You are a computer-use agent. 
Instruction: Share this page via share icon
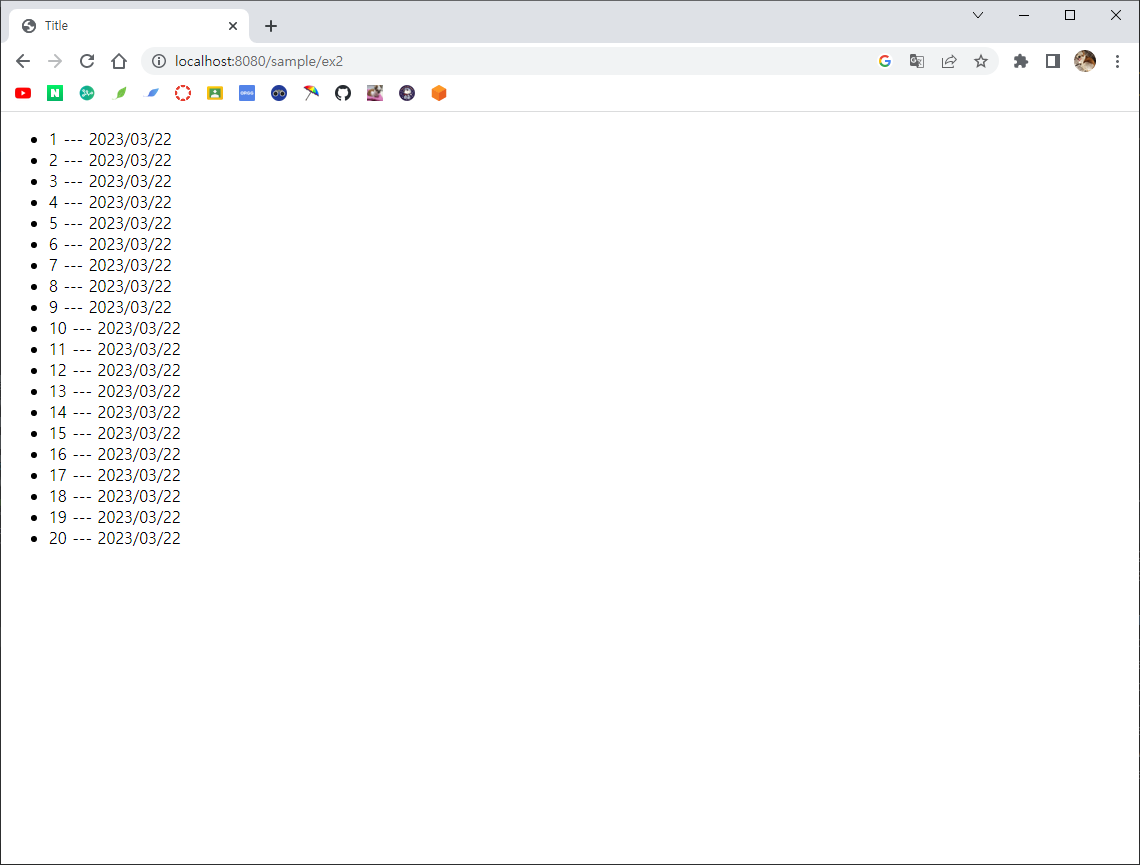click(949, 61)
